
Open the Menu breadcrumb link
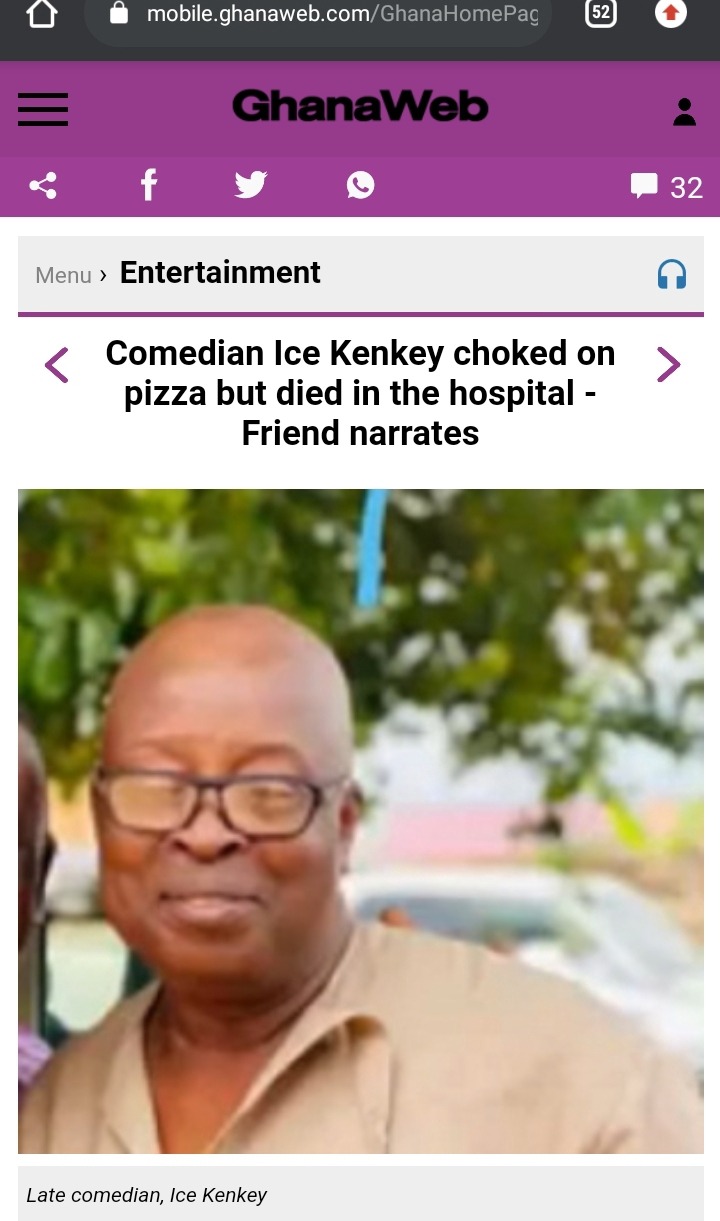(63, 275)
